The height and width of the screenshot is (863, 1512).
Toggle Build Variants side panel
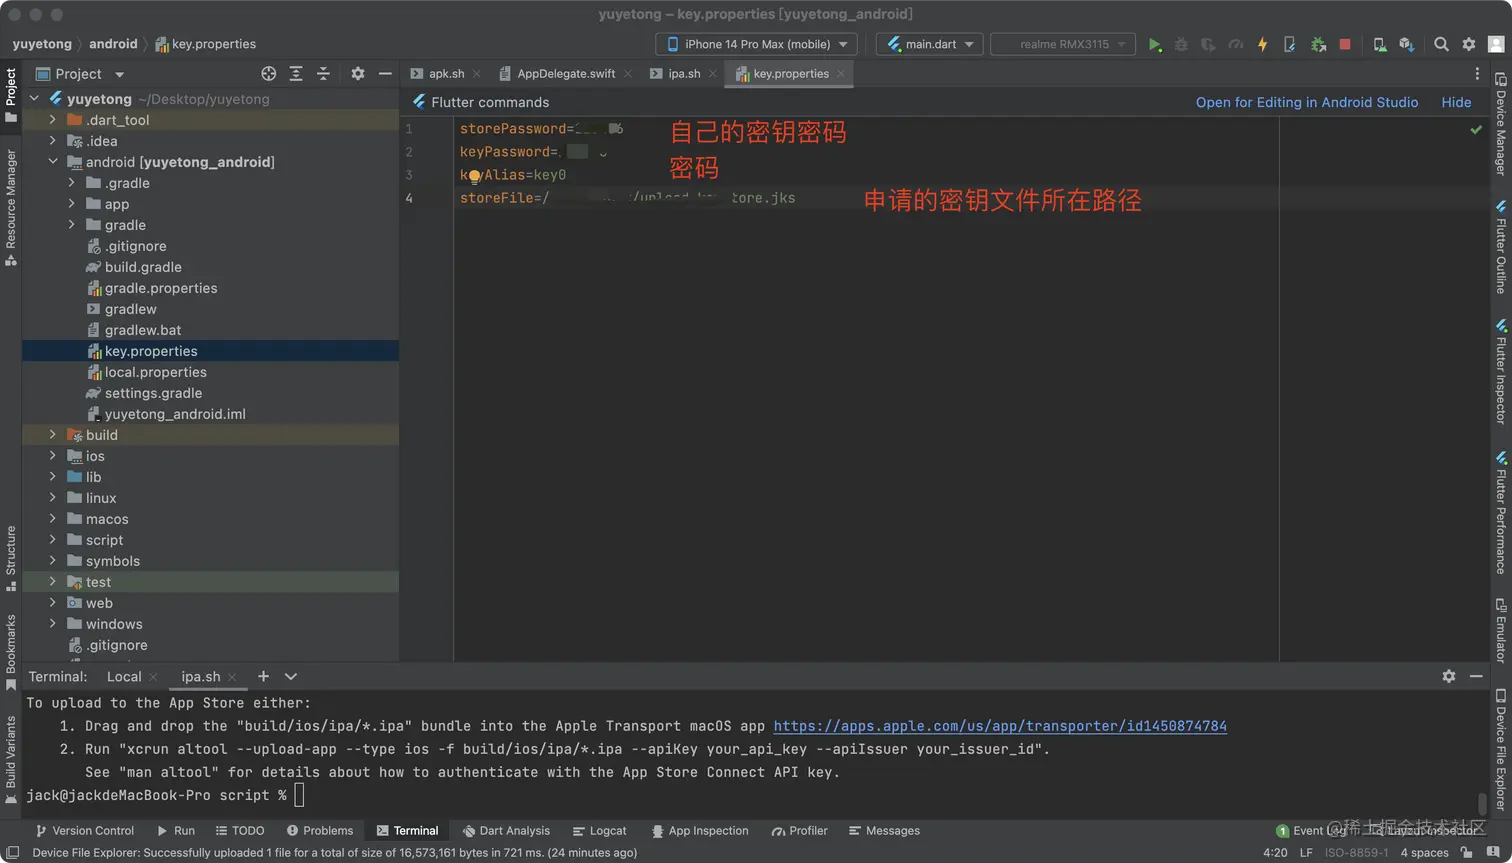tap(11, 759)
